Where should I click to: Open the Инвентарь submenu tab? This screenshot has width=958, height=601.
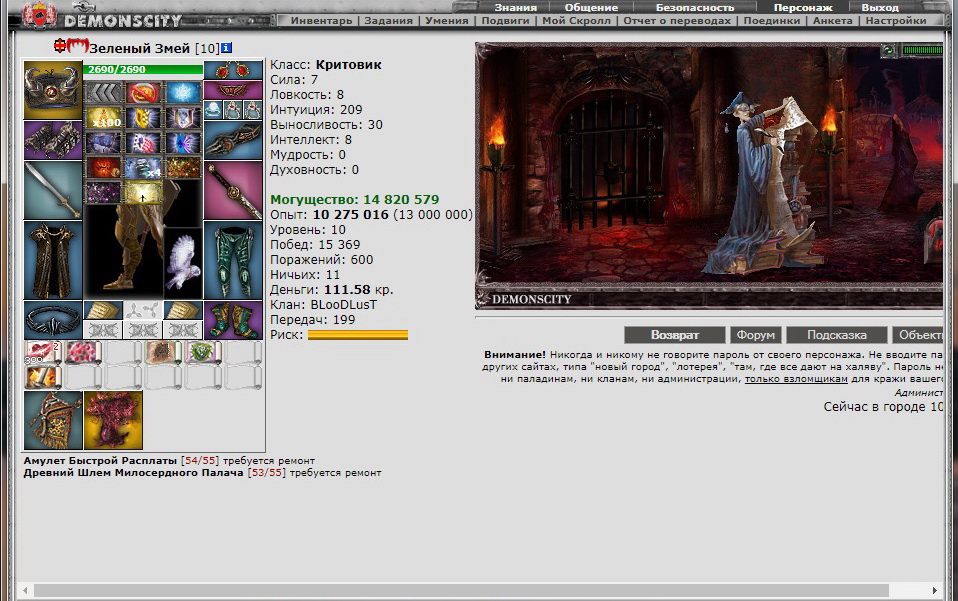pos(321,20)
